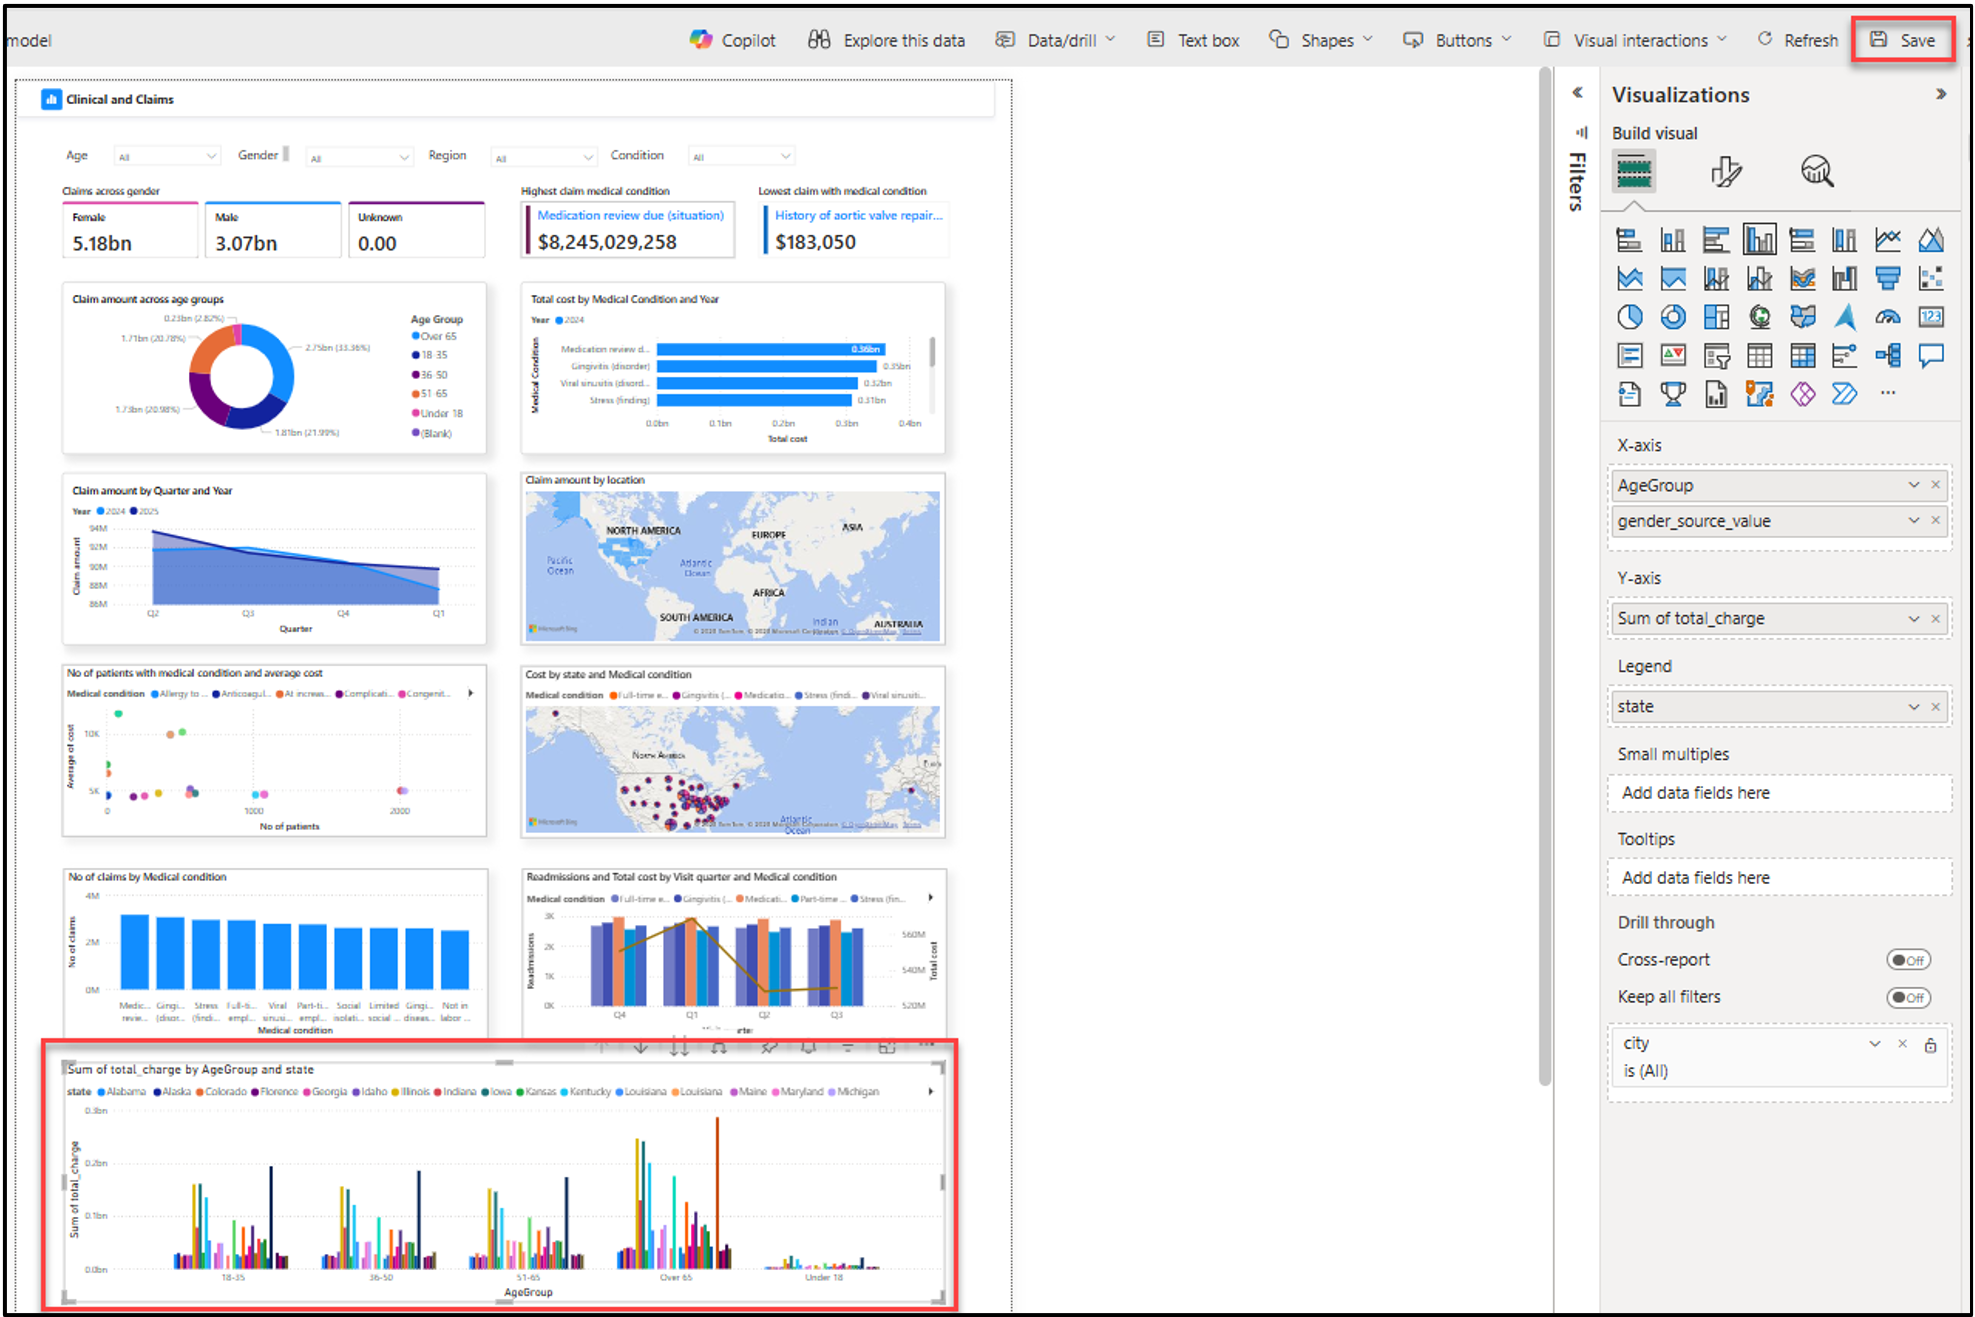
Task: Choose the area chart visual icon
Action: coord(1931,240)
